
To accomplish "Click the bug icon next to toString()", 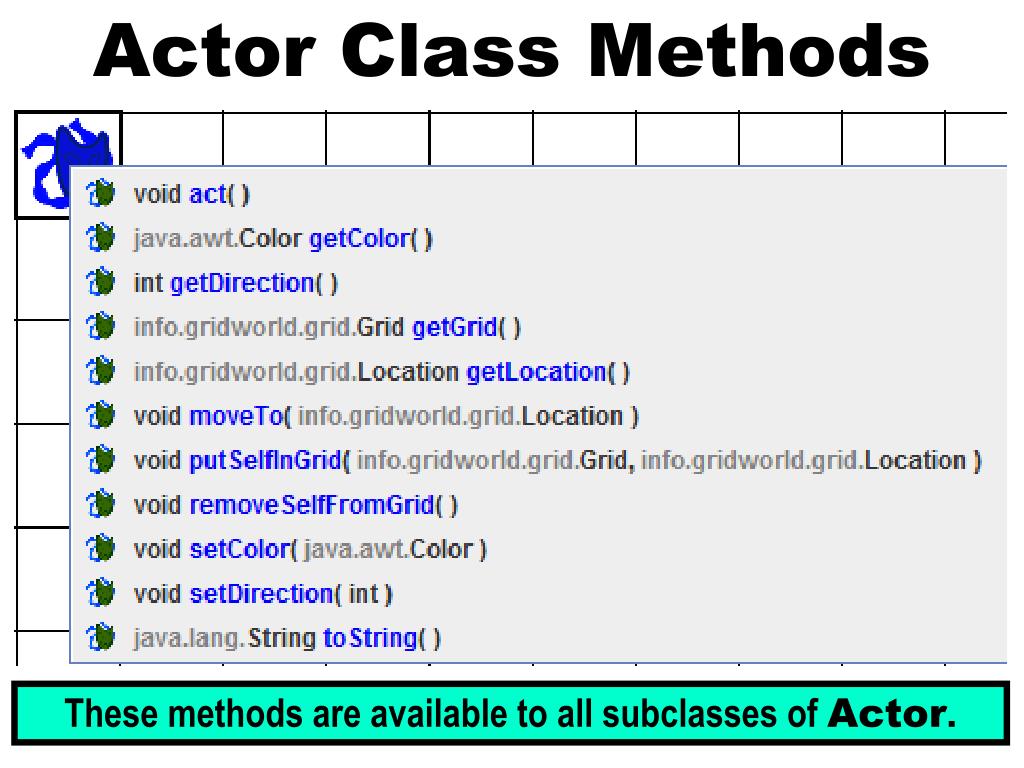I will 101,637.
